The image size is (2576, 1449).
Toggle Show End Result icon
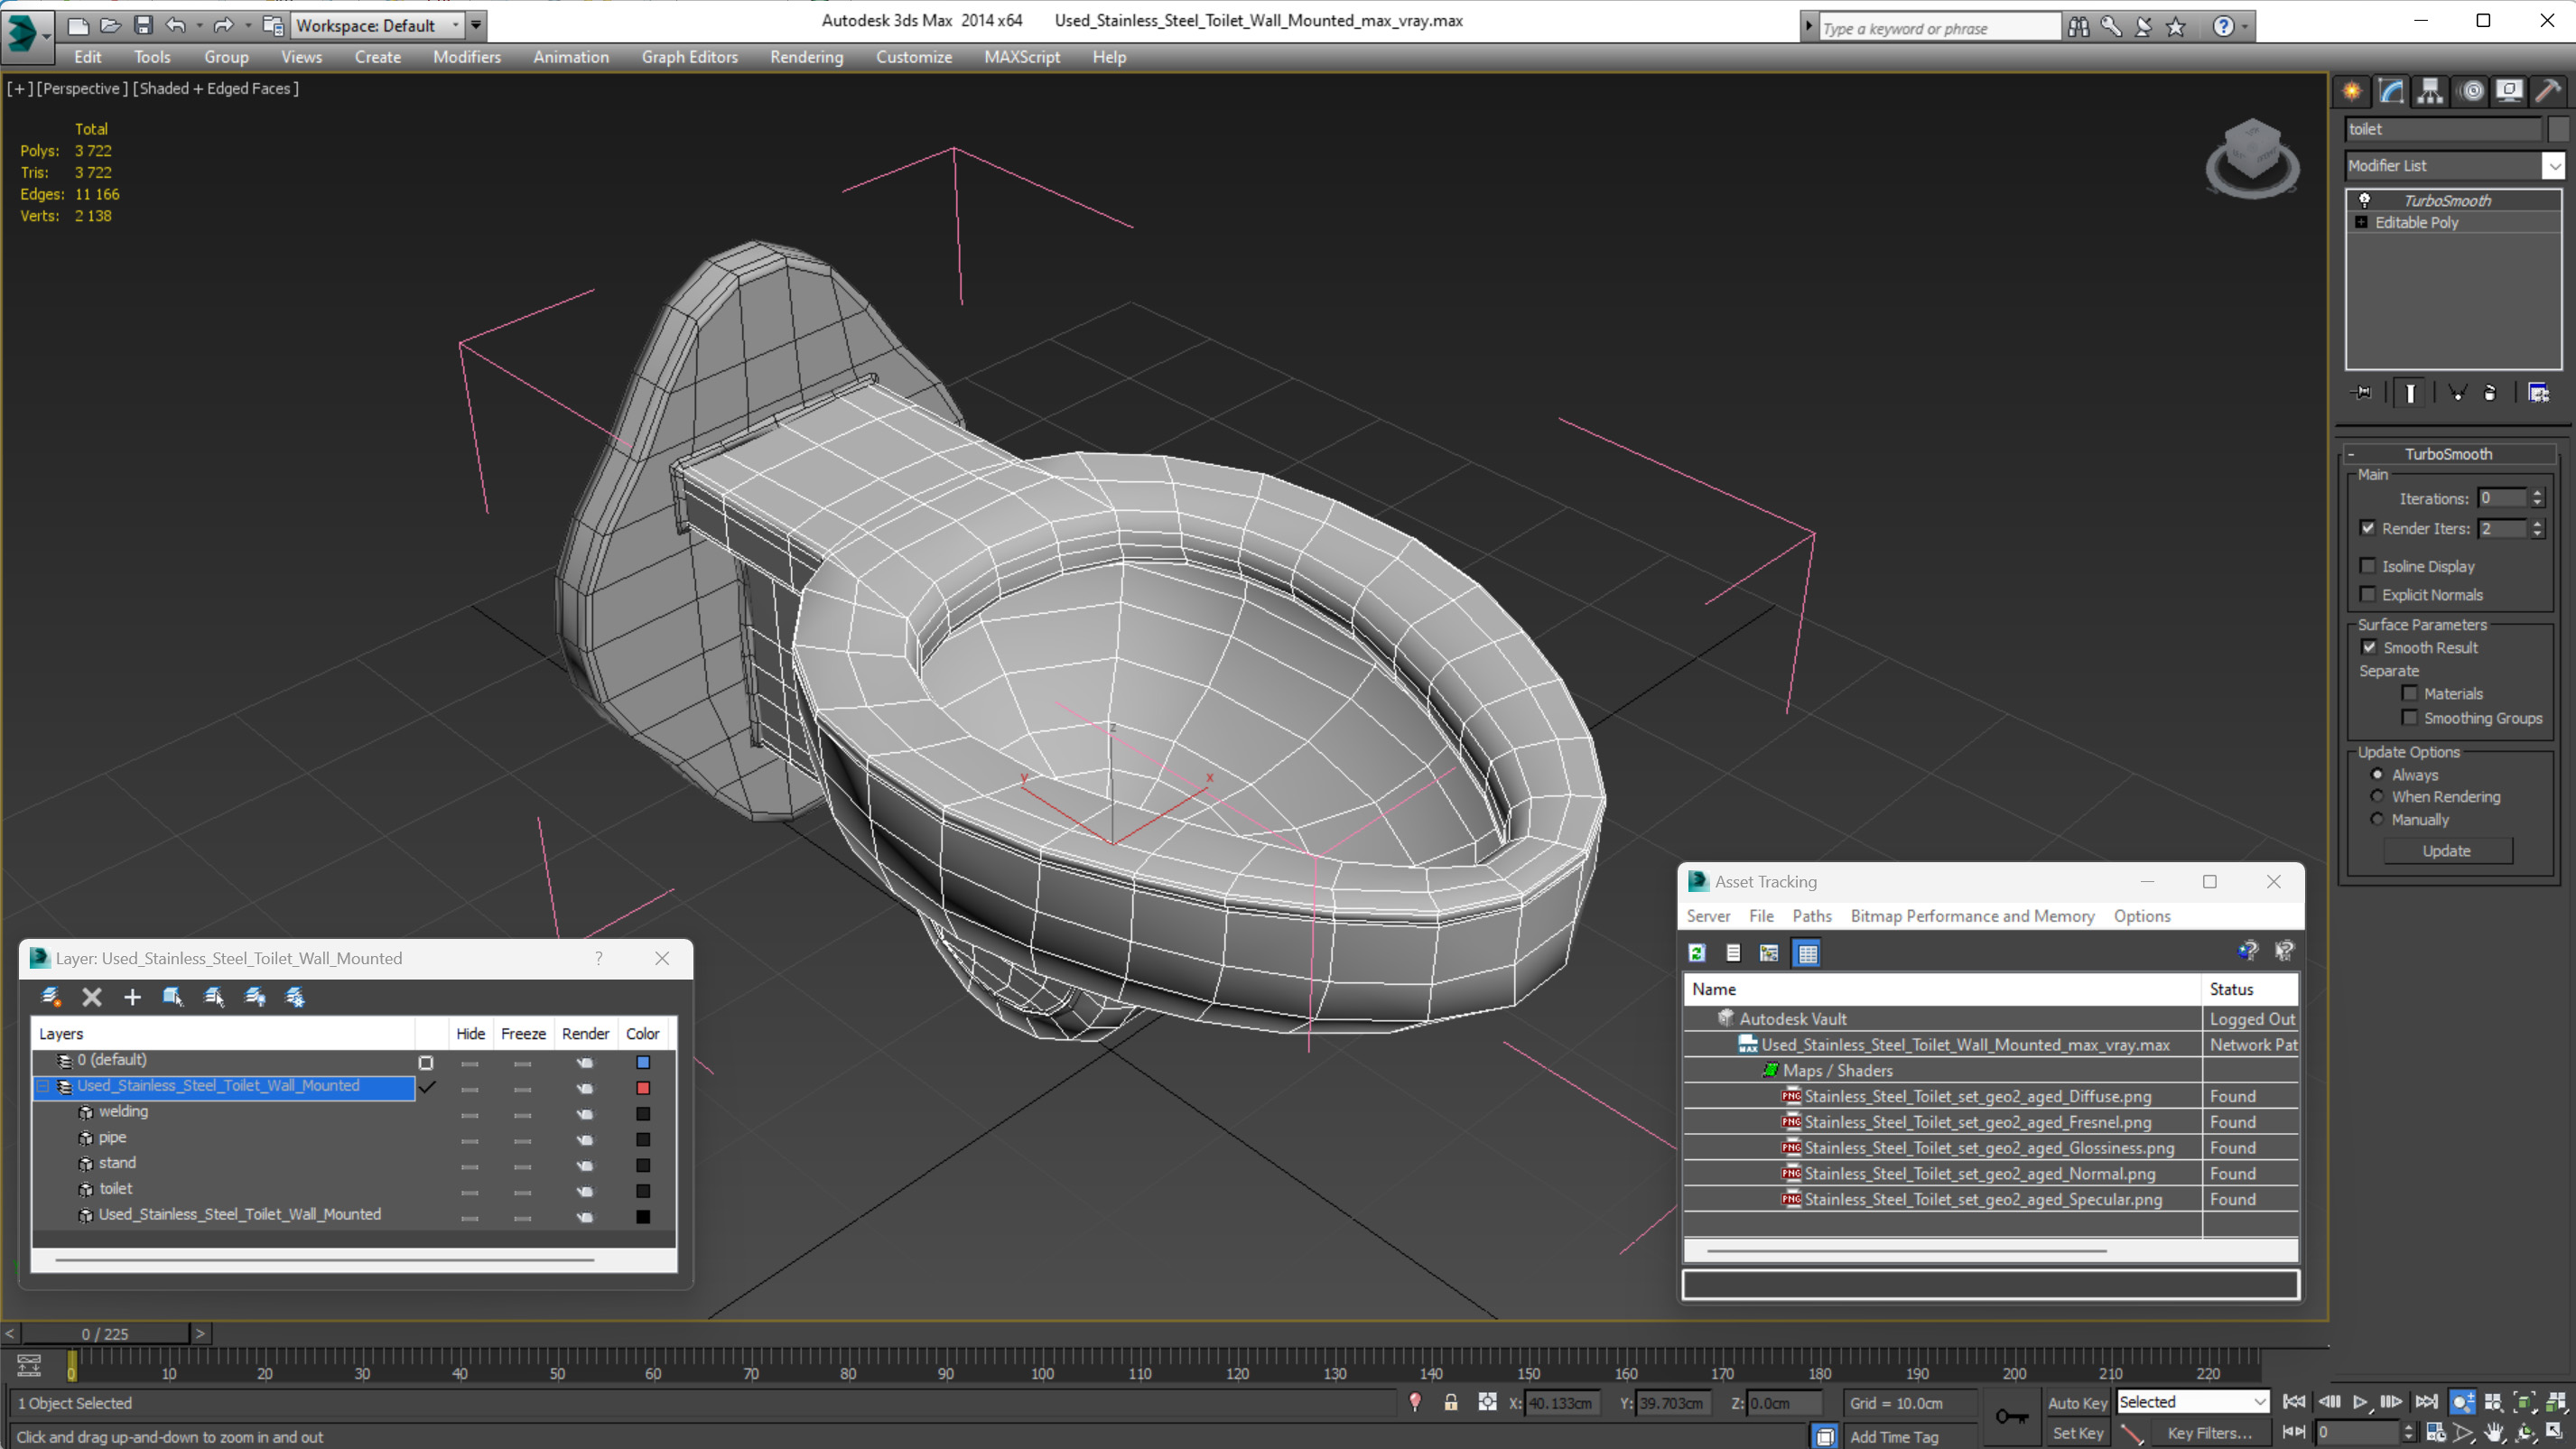[2410, 393]
